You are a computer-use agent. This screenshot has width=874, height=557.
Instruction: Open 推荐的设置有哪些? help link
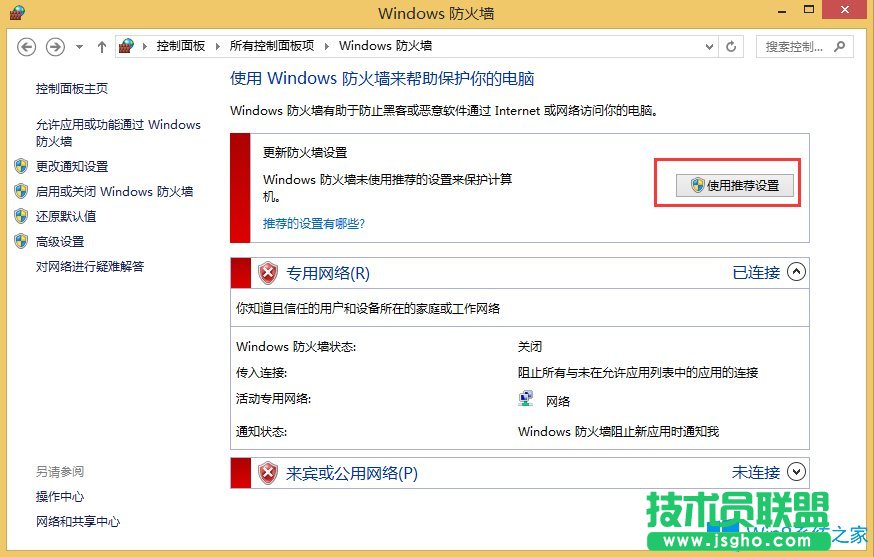[314, 224]
